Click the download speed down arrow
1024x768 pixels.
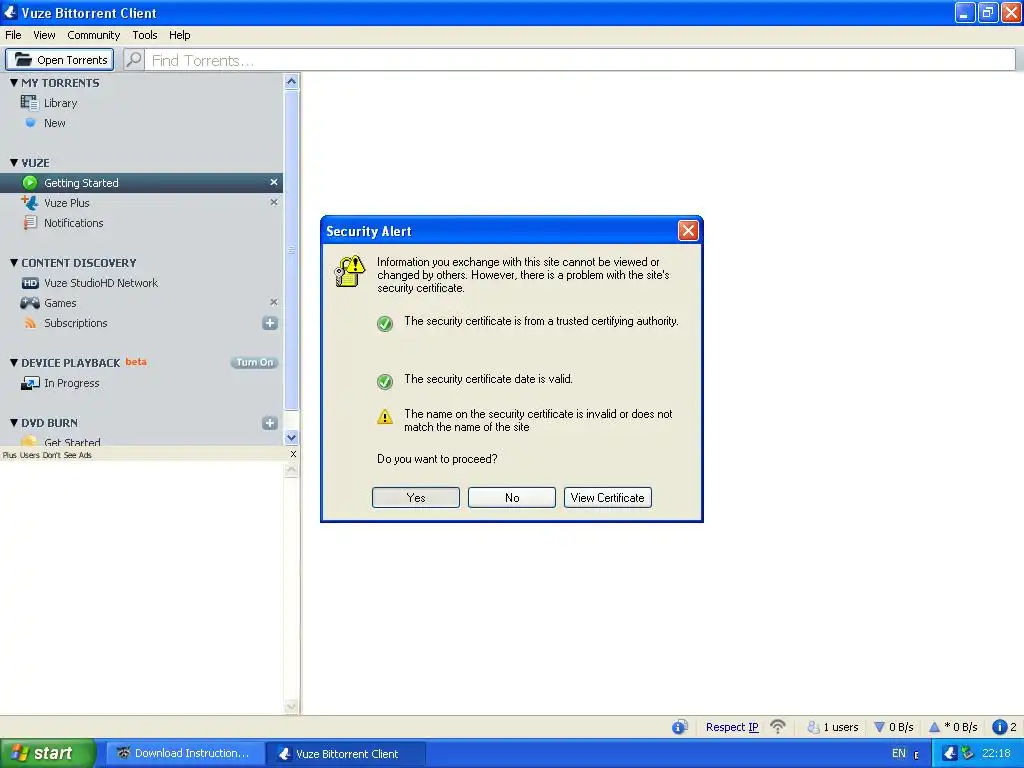coord(879,727)
